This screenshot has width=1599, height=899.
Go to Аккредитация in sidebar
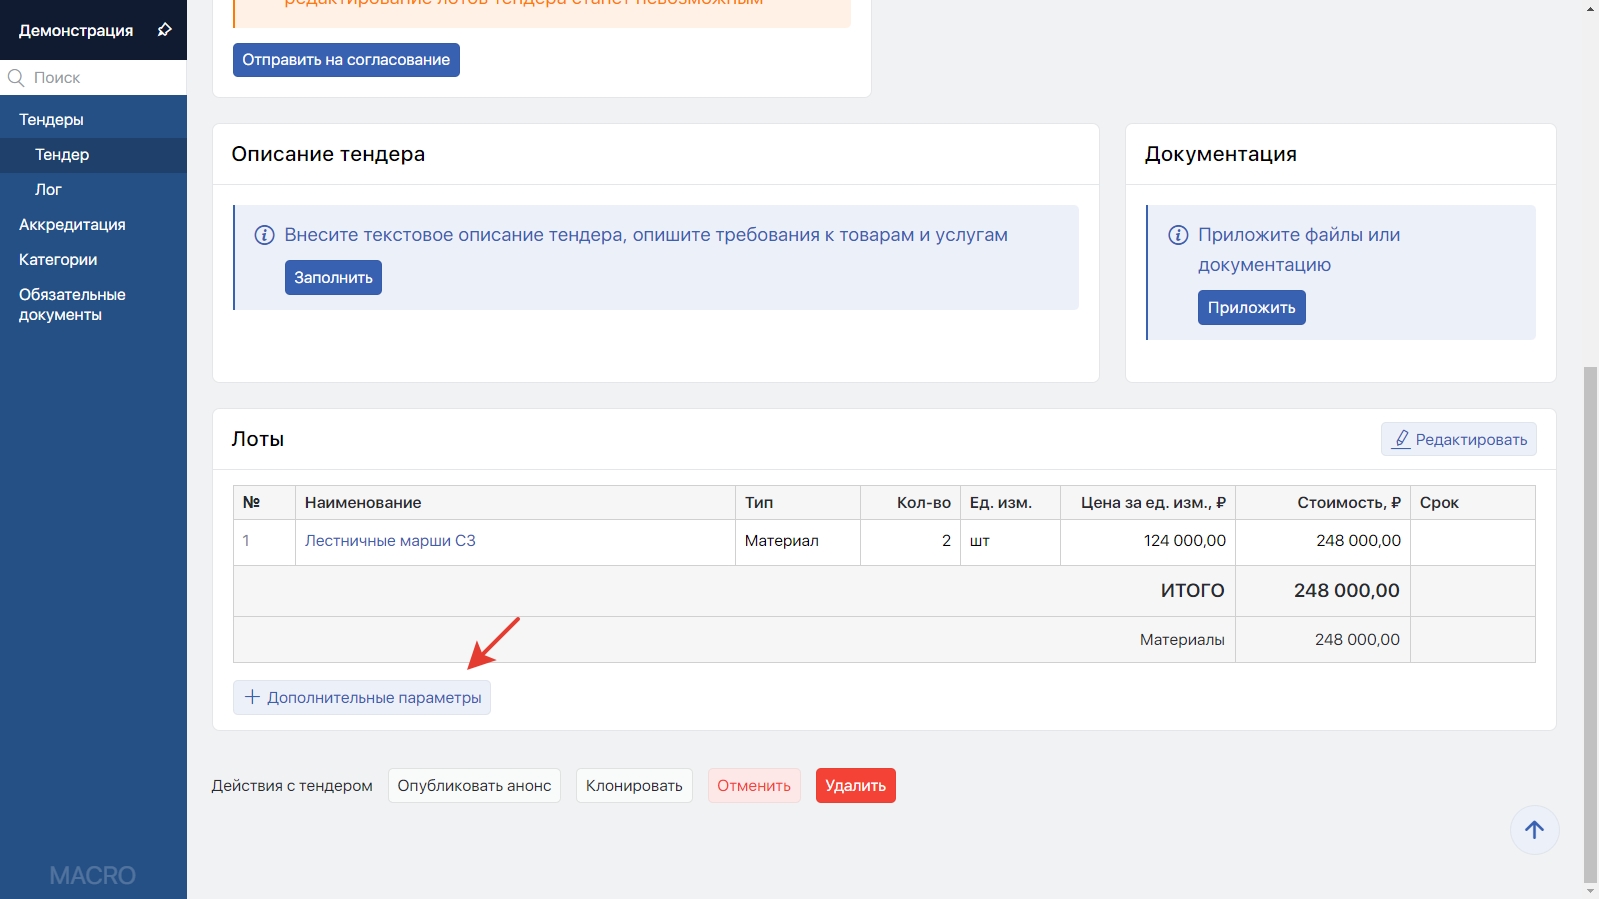72,225
